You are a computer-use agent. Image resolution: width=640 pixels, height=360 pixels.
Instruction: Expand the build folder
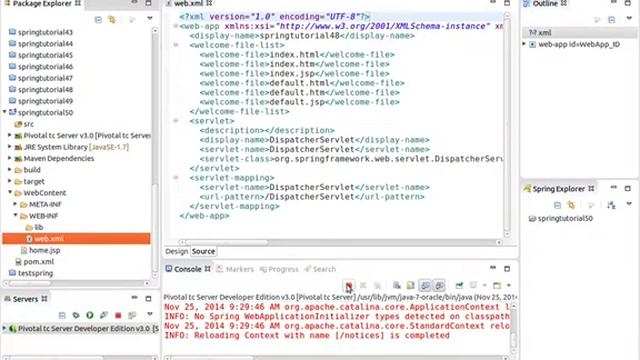tap(10, 169)
